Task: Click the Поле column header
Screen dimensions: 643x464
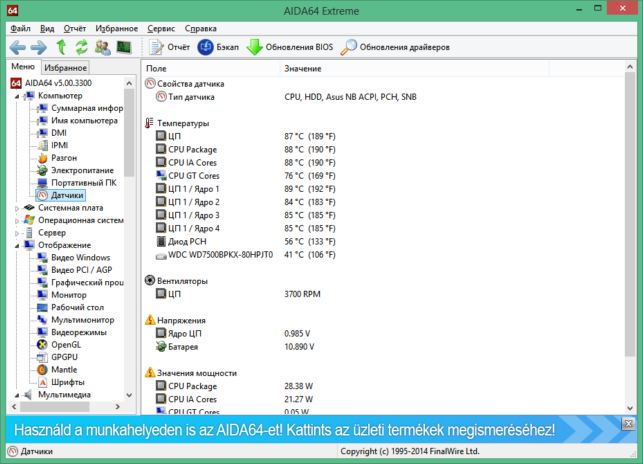Action: [212, 69]
